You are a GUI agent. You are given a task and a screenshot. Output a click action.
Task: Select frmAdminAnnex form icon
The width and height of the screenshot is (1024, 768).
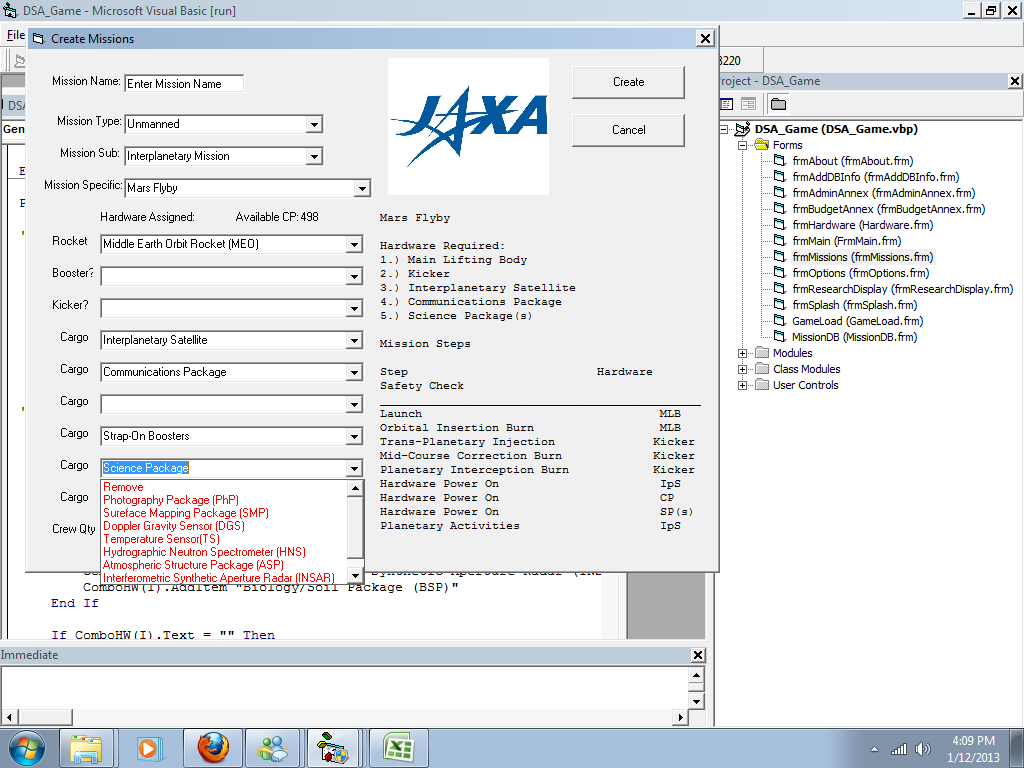pyautogui.click(x=780, y=193)
